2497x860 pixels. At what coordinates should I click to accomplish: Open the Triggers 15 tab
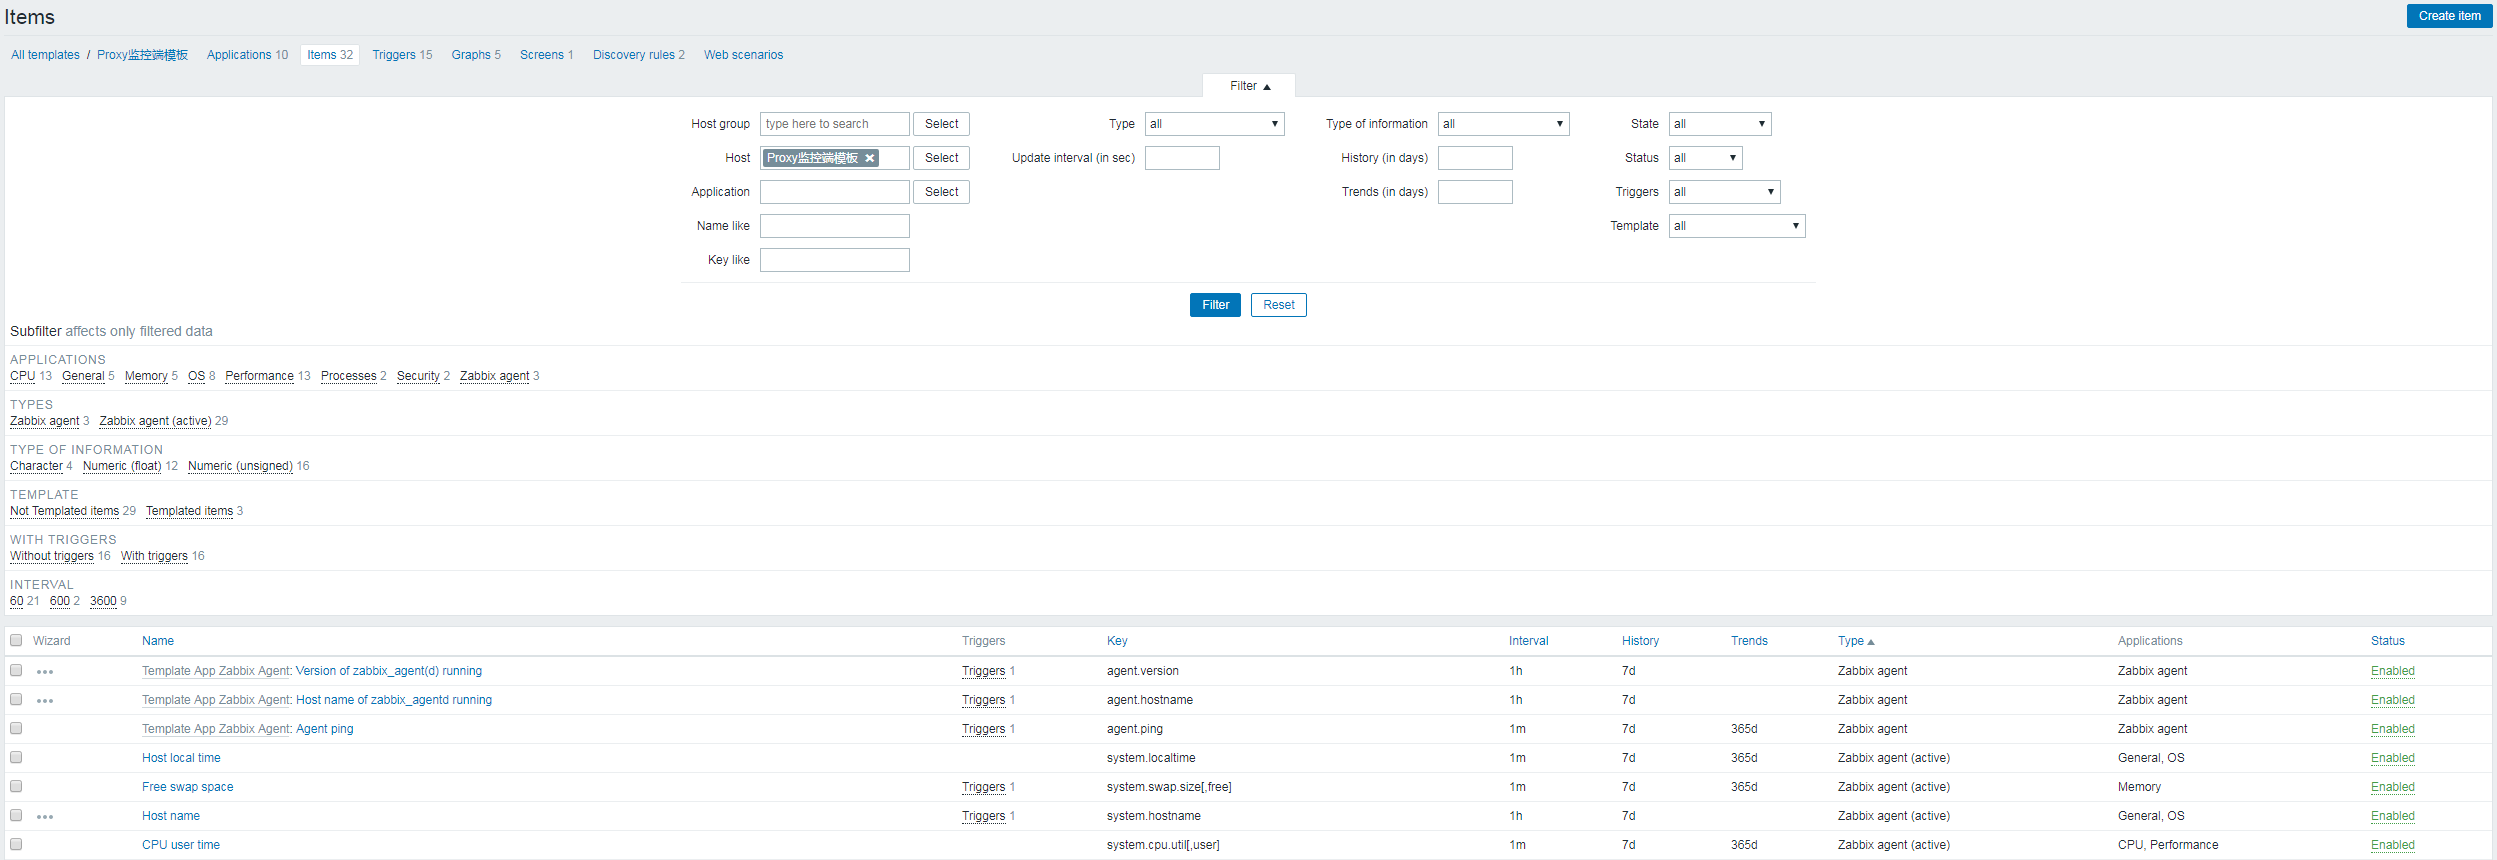402,55
